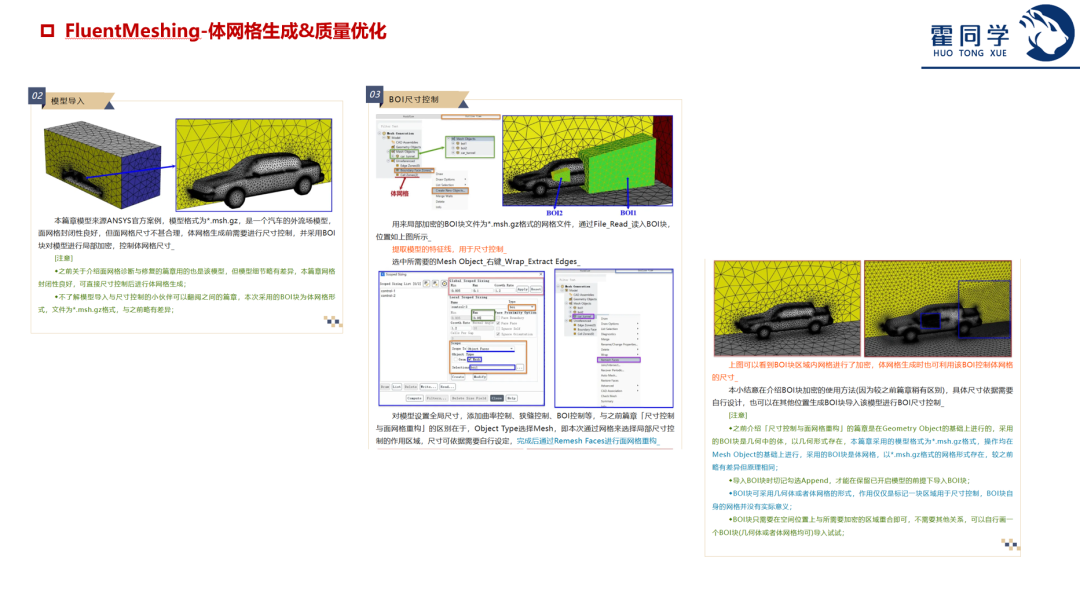
Task: Toggle the Face Face checkbox
Action: pos(498,323)
